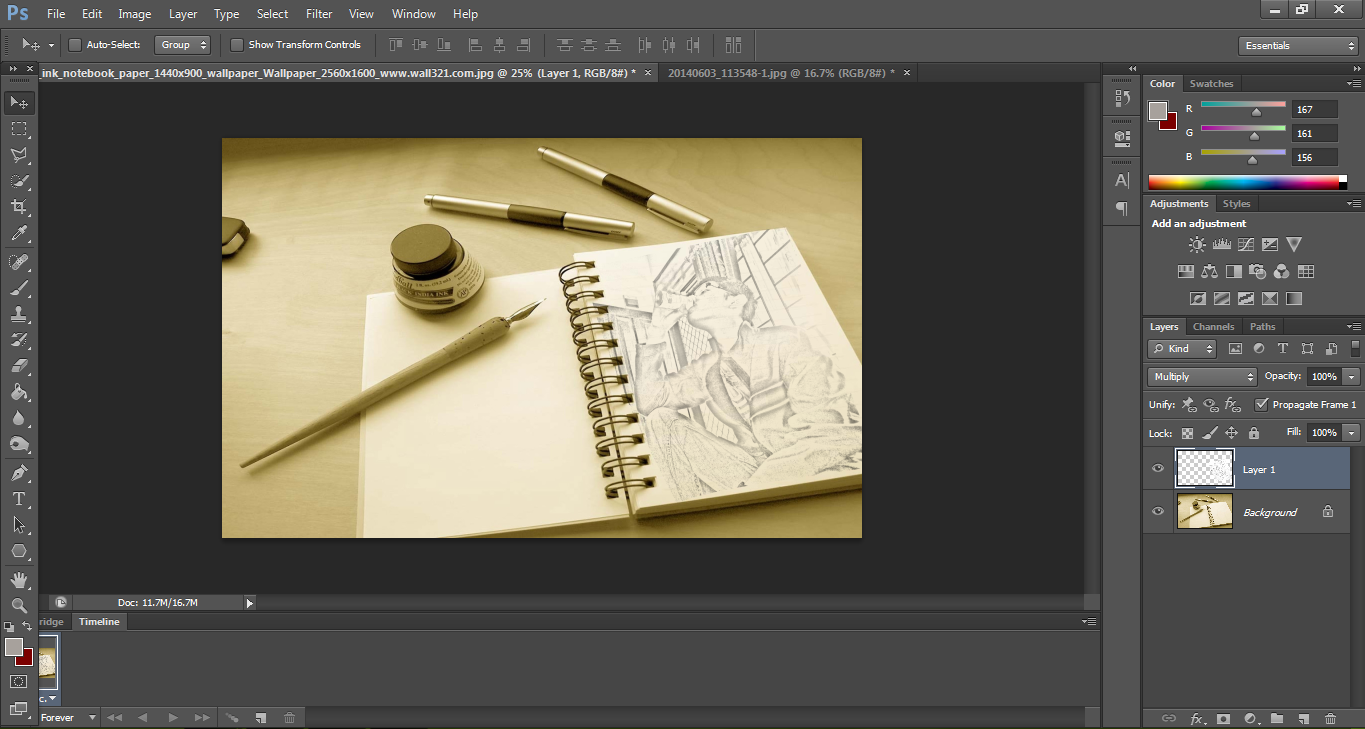The height and width of the screenshot is (729, 1365).
Task: Open the Filter menu
Action: coord(319,14)
